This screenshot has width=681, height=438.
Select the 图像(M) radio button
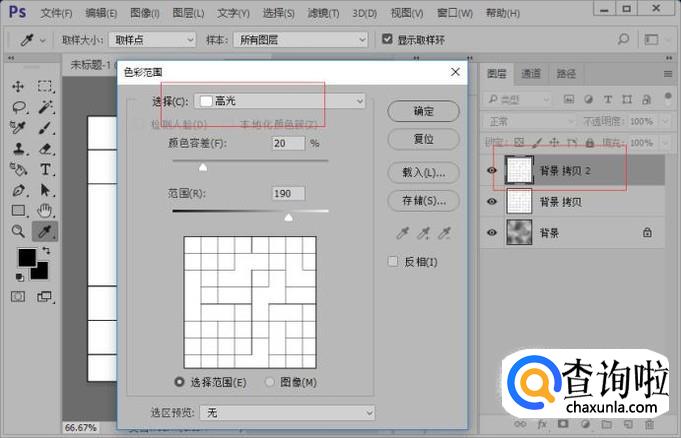tap(270, 382)
